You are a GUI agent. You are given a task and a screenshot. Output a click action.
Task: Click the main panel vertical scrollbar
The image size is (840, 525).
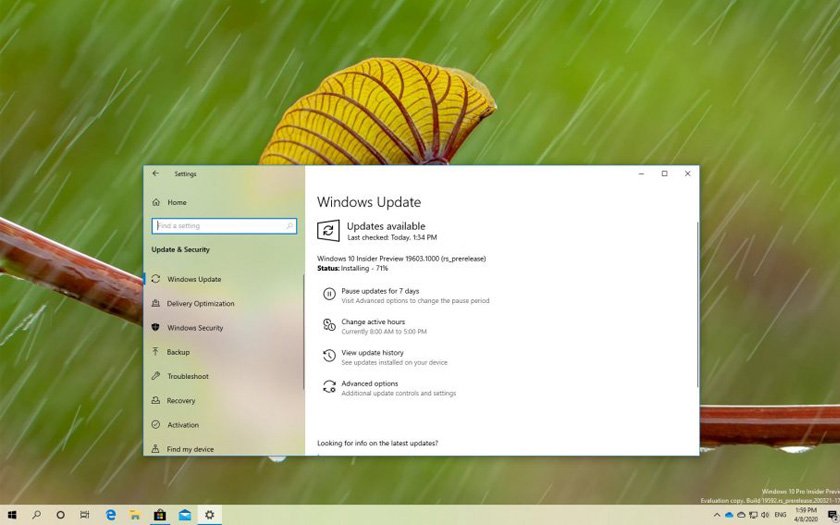tap(698, 300)
